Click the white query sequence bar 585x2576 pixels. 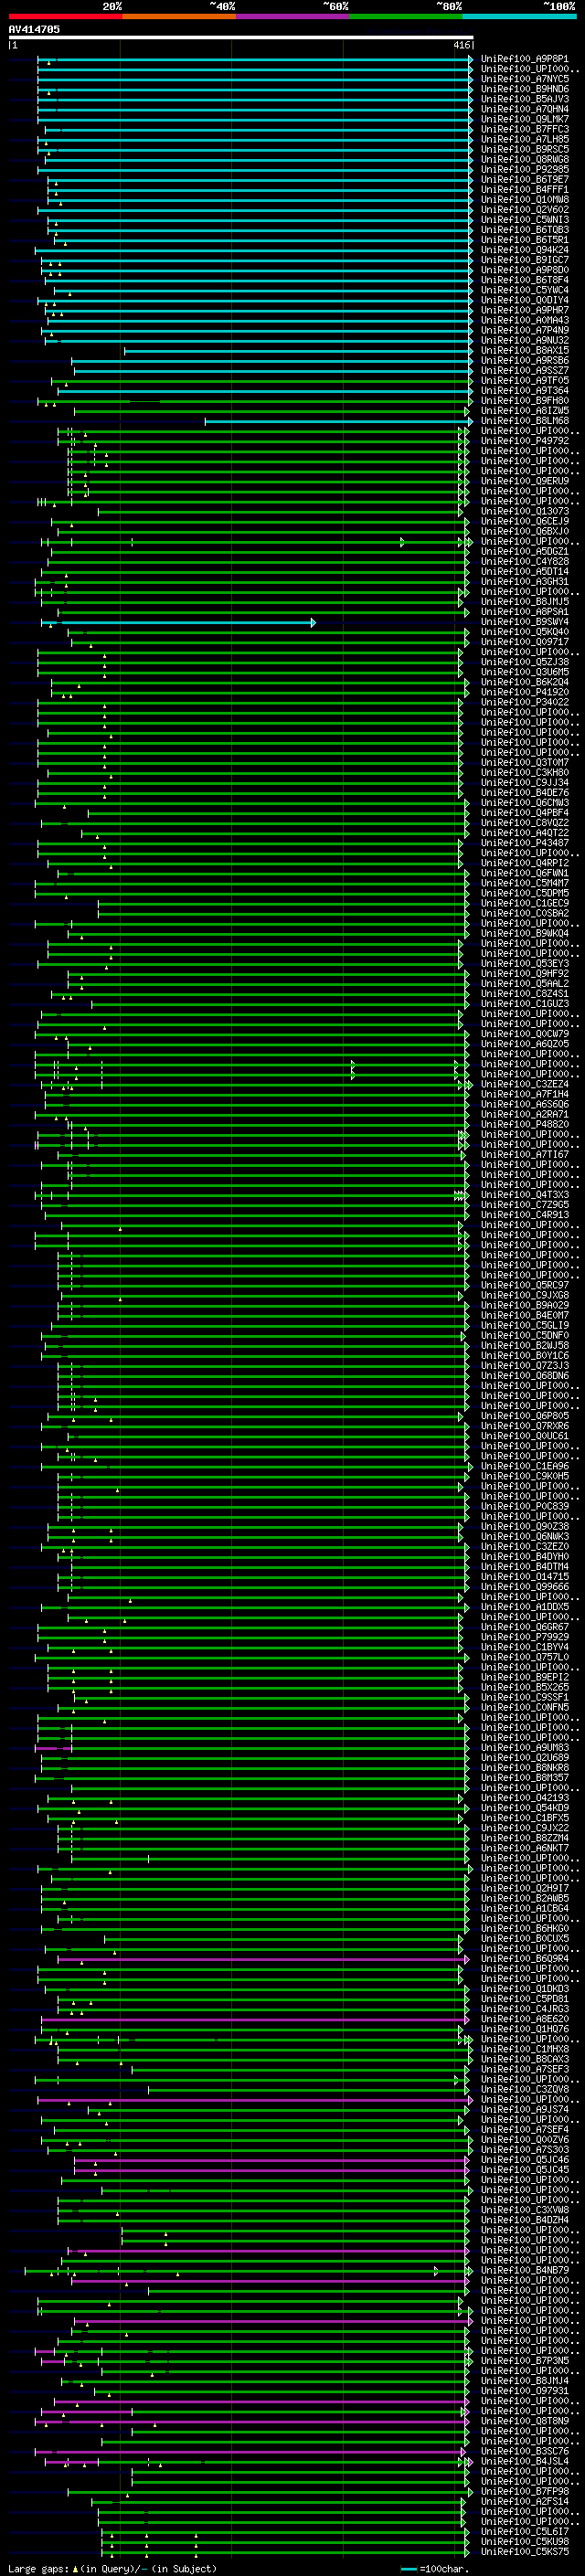click(x=241, y=37)
